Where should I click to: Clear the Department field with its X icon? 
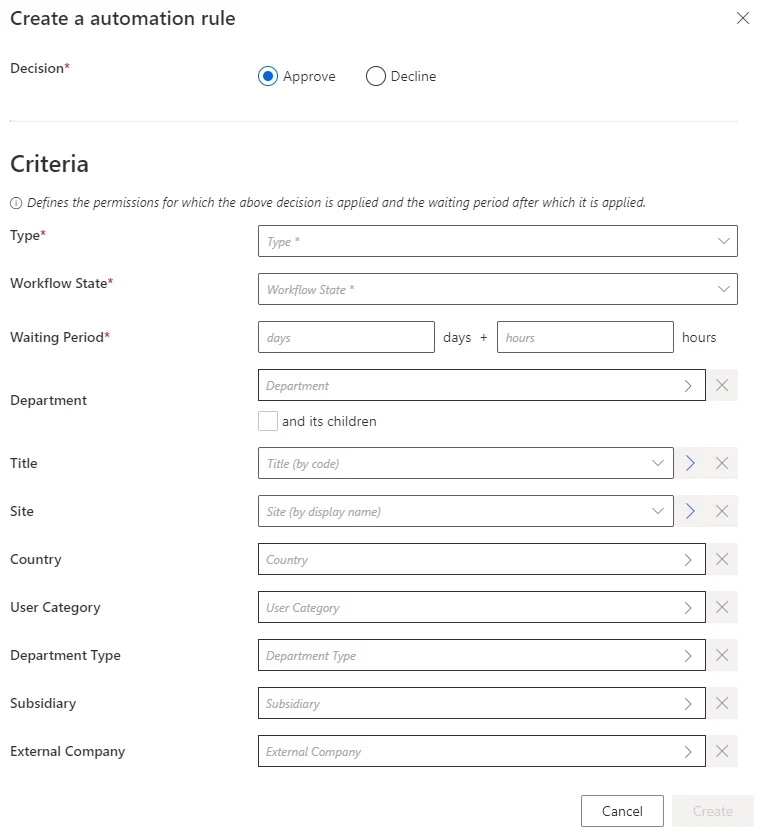(x=722, y=385)
